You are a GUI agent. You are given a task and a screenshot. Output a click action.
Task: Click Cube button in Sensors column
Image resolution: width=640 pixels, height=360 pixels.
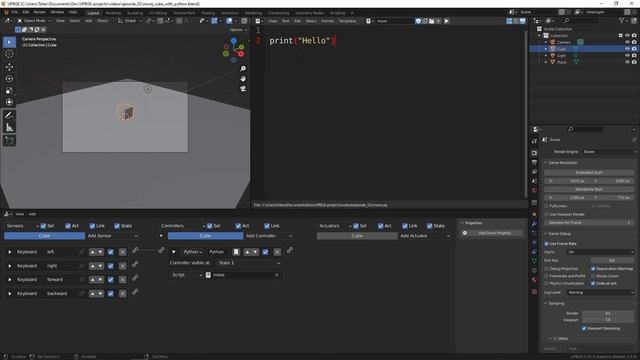[x=44, y=236]
